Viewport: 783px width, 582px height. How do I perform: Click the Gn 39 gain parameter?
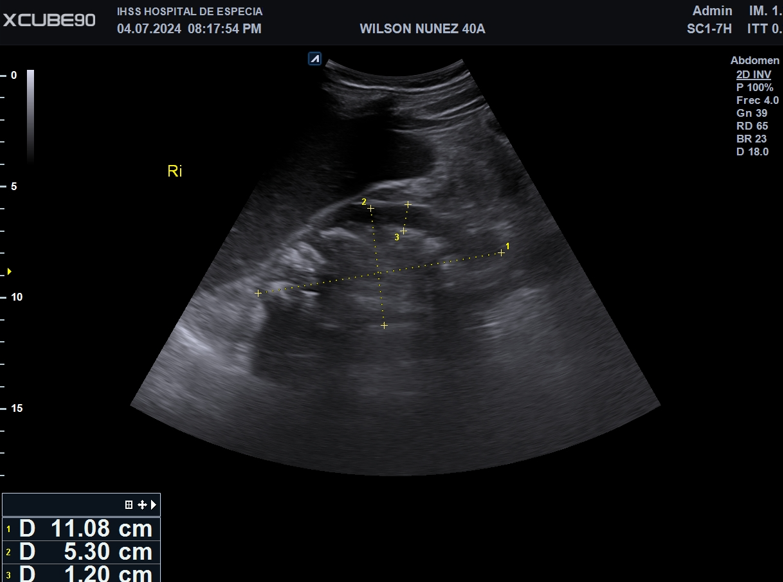751,113
